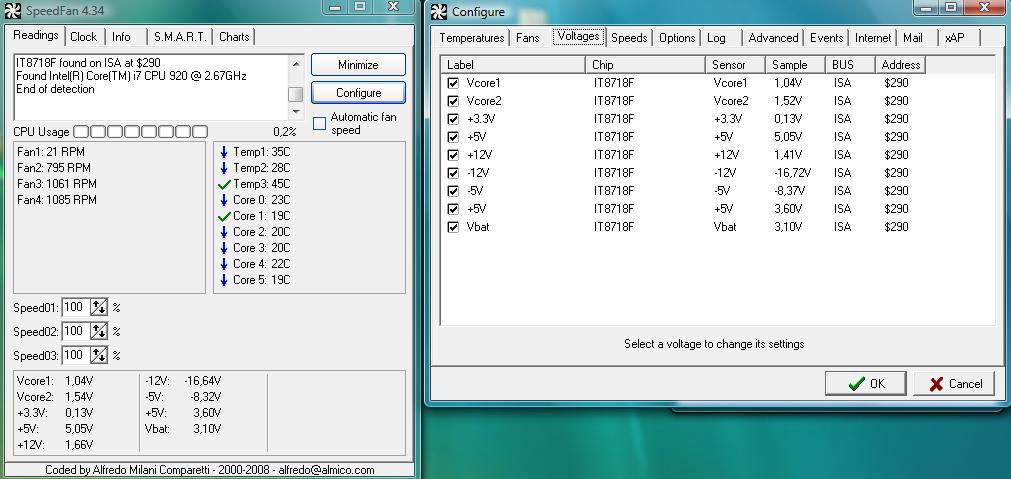Adjust the Speed01 spinner arrows
Screen dimensions: 1011x479
[x=99, y=307]
